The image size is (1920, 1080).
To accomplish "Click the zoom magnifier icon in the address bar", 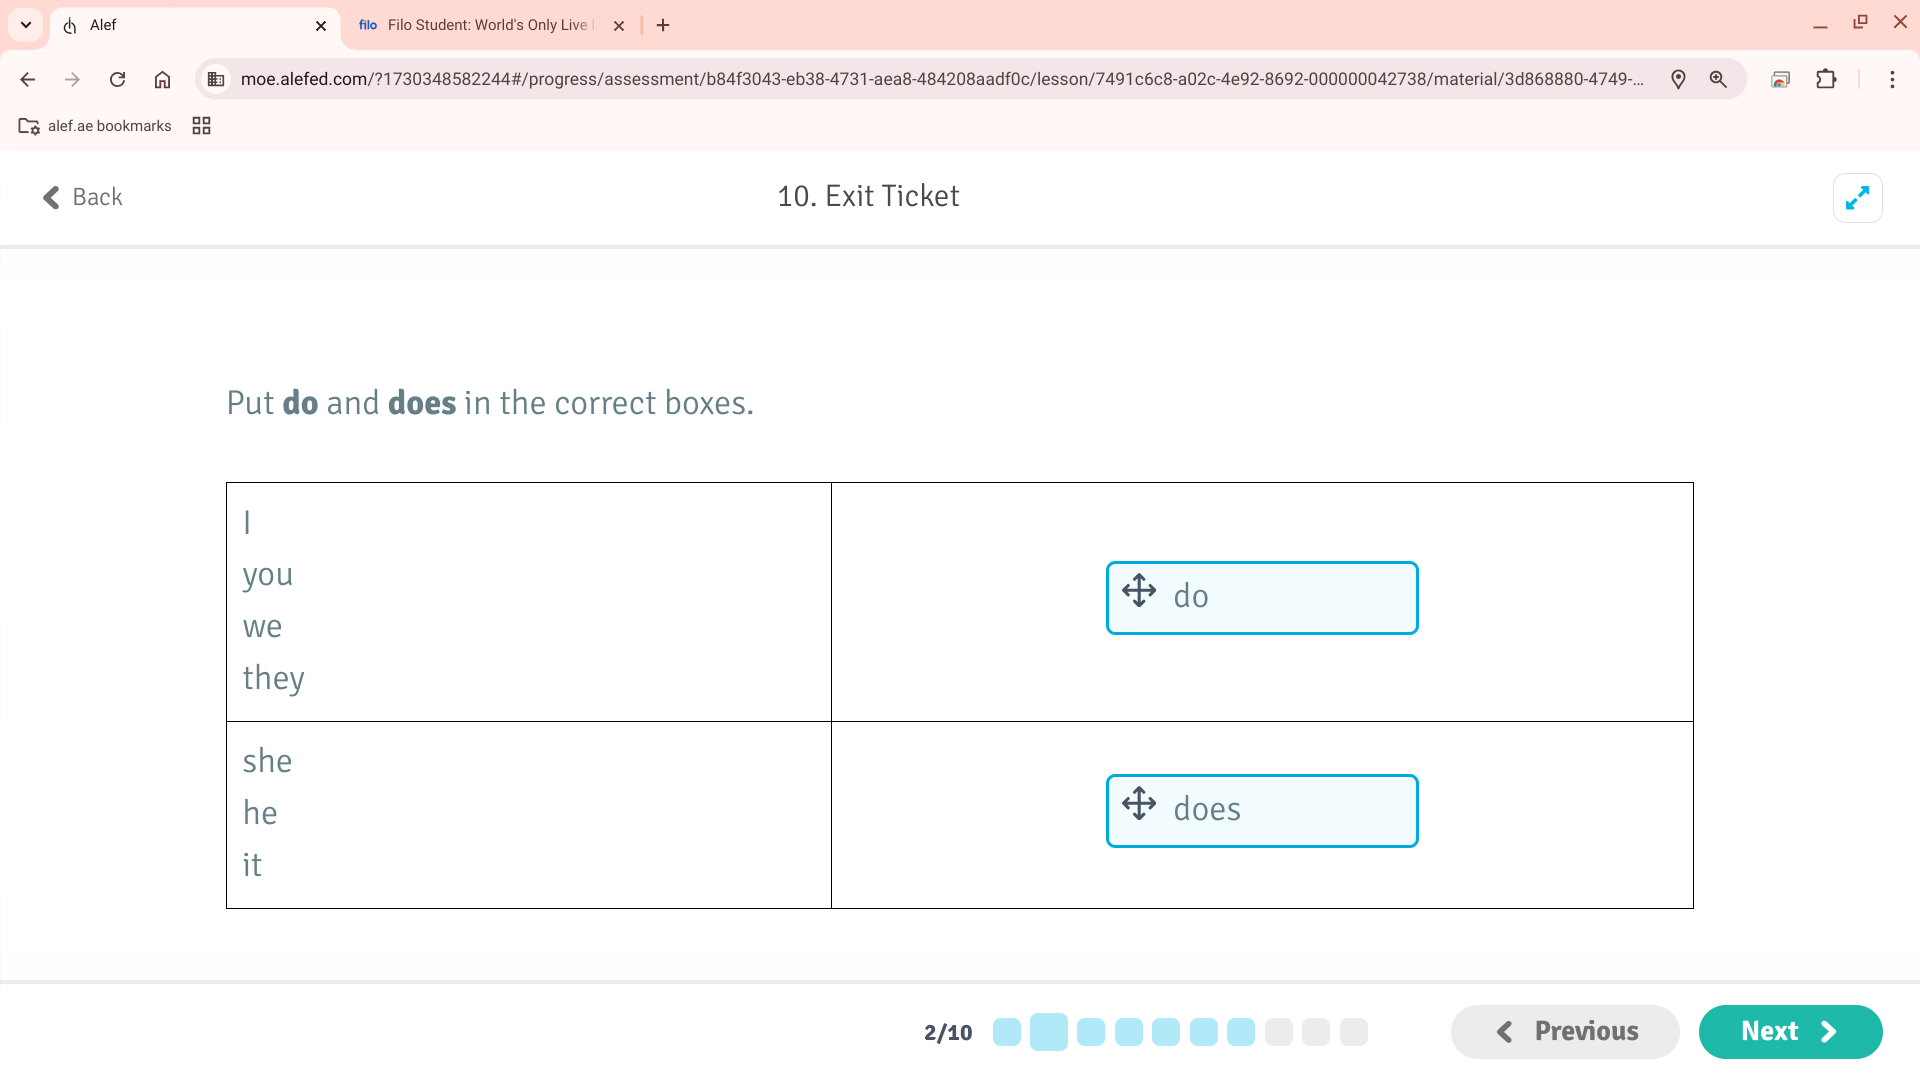I will click(x=1718, y=79).
